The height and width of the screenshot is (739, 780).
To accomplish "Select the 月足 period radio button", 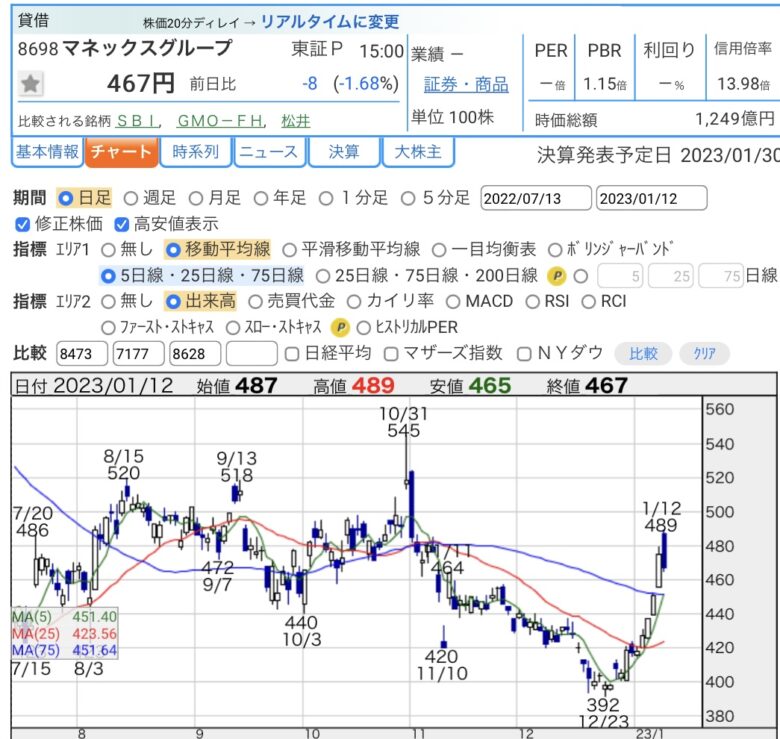I will pyautogui.click(x=195, y=199).
